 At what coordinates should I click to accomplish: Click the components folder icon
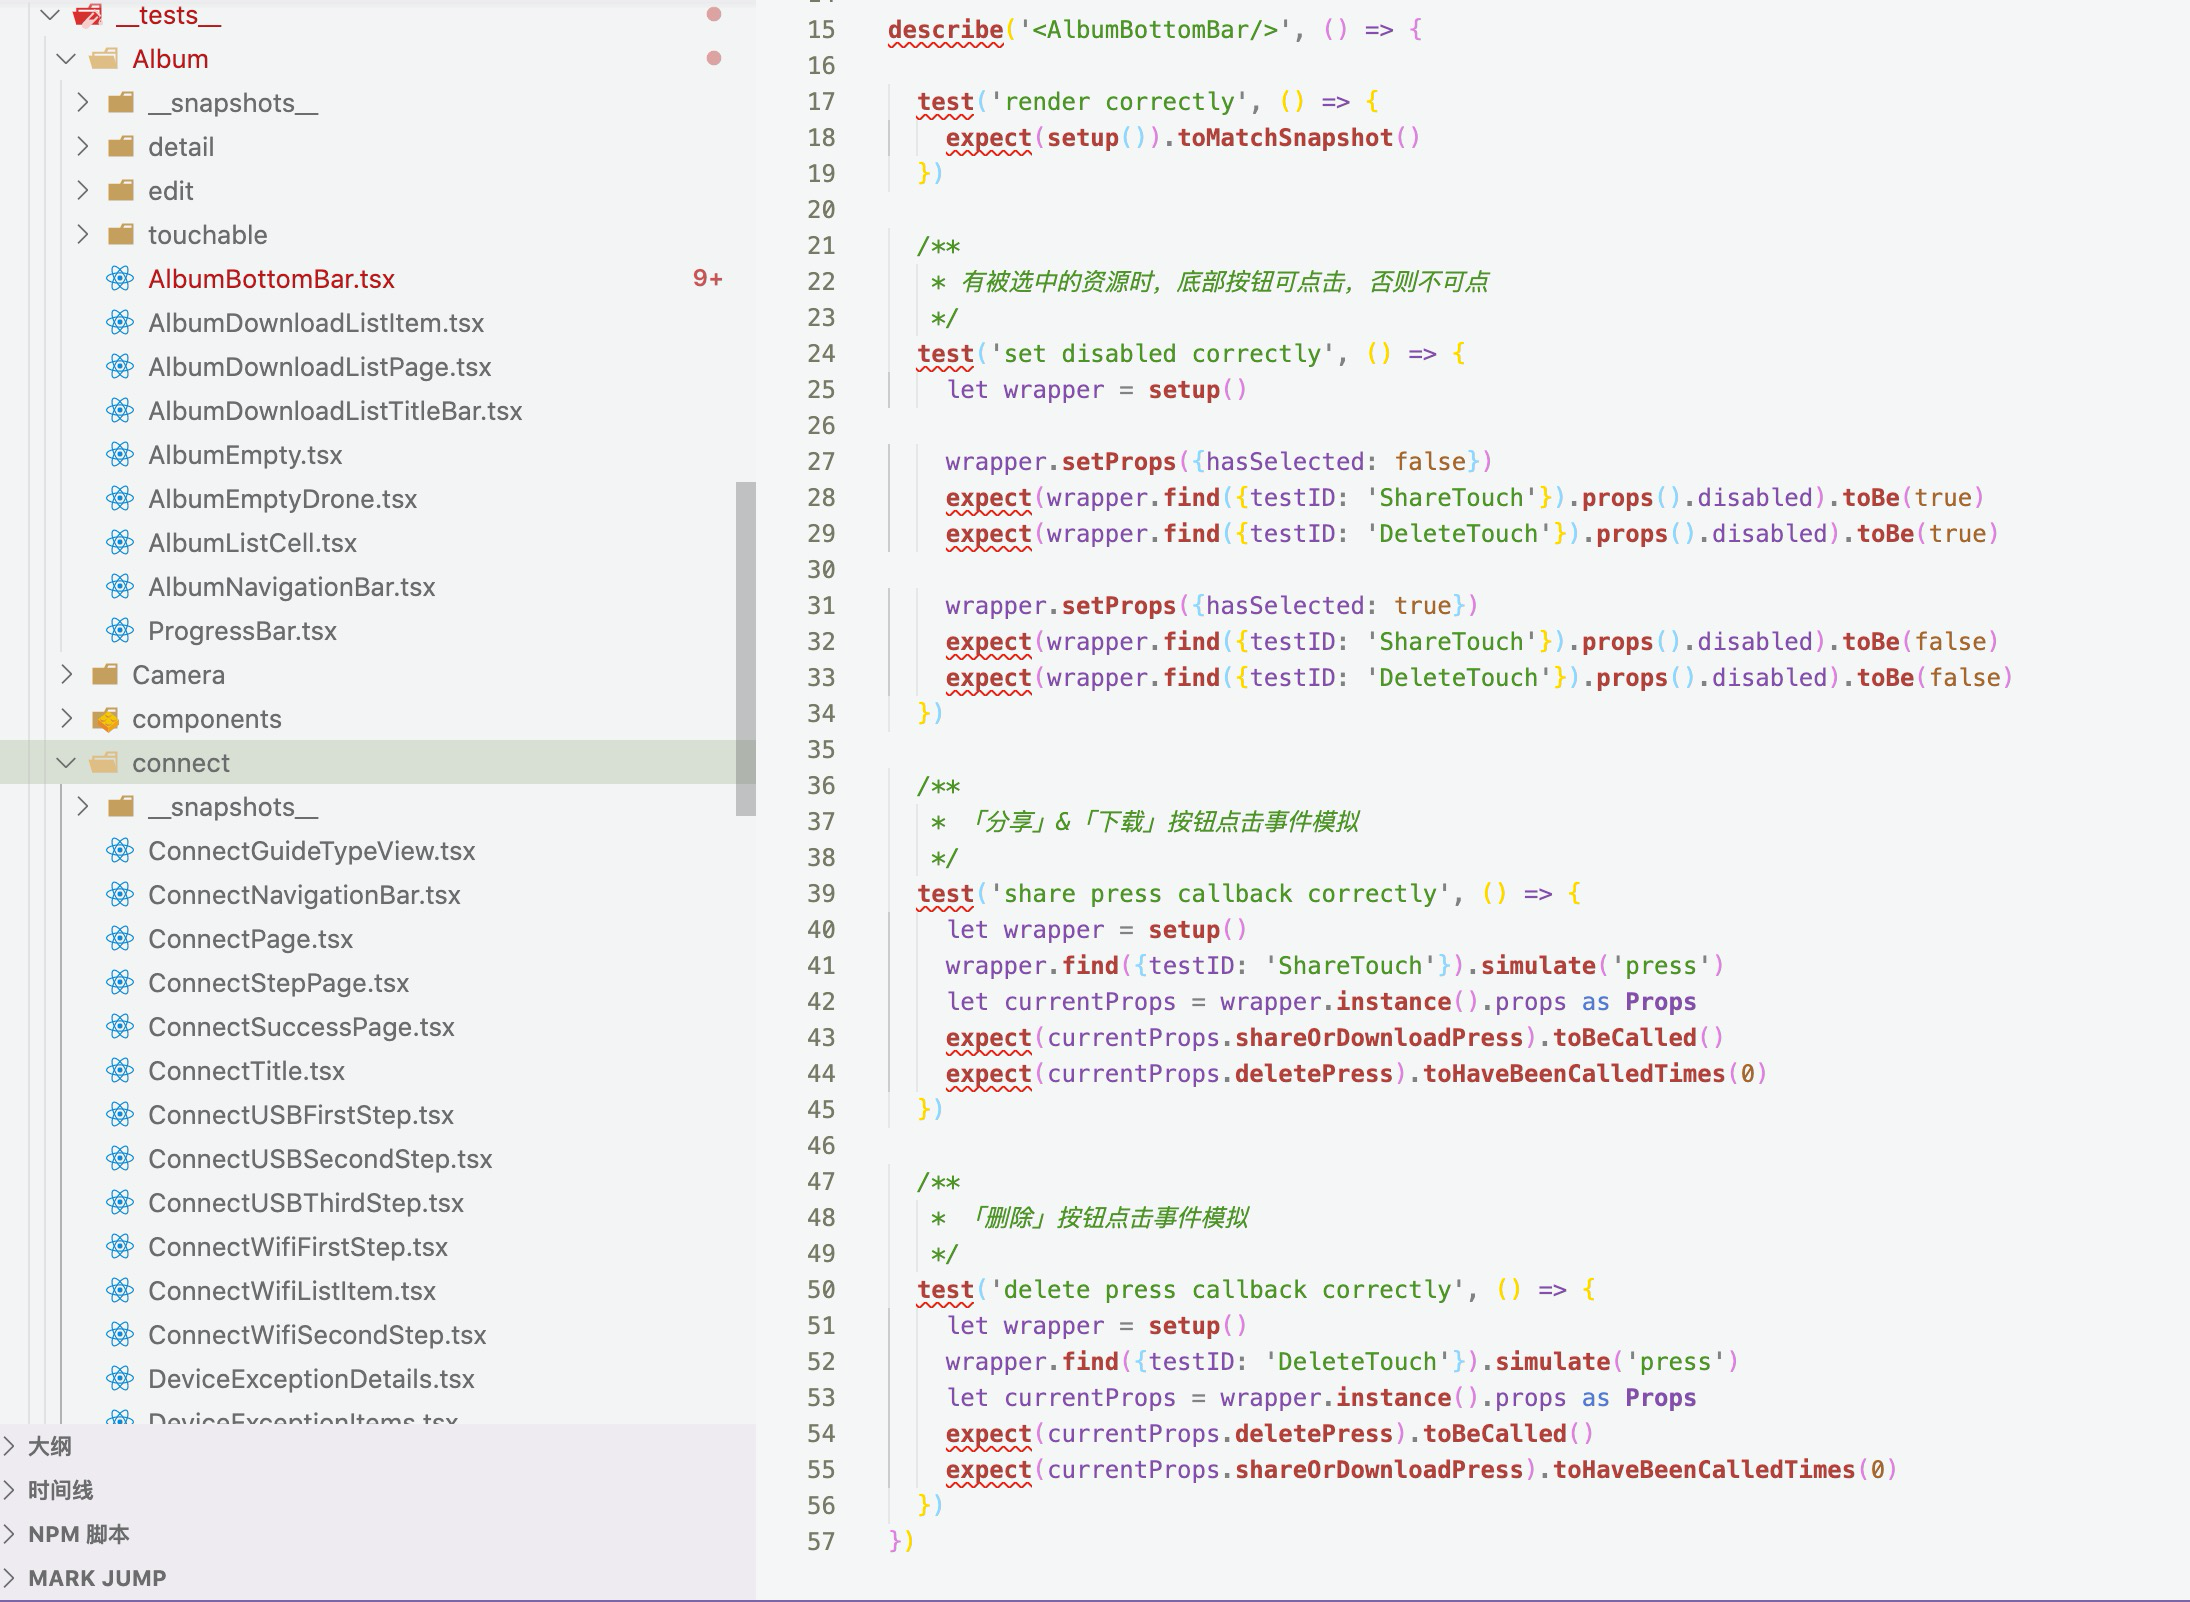tap(105, 719)
